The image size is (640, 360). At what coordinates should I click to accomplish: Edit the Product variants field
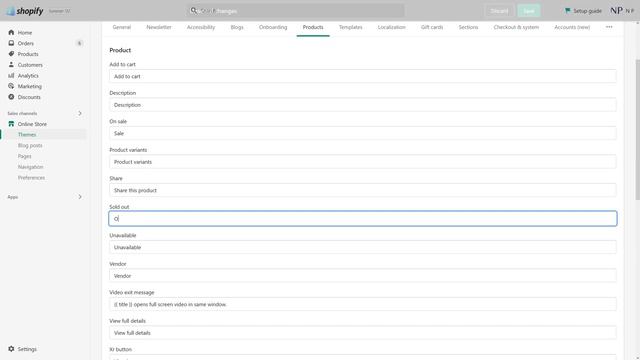[362, 162]
